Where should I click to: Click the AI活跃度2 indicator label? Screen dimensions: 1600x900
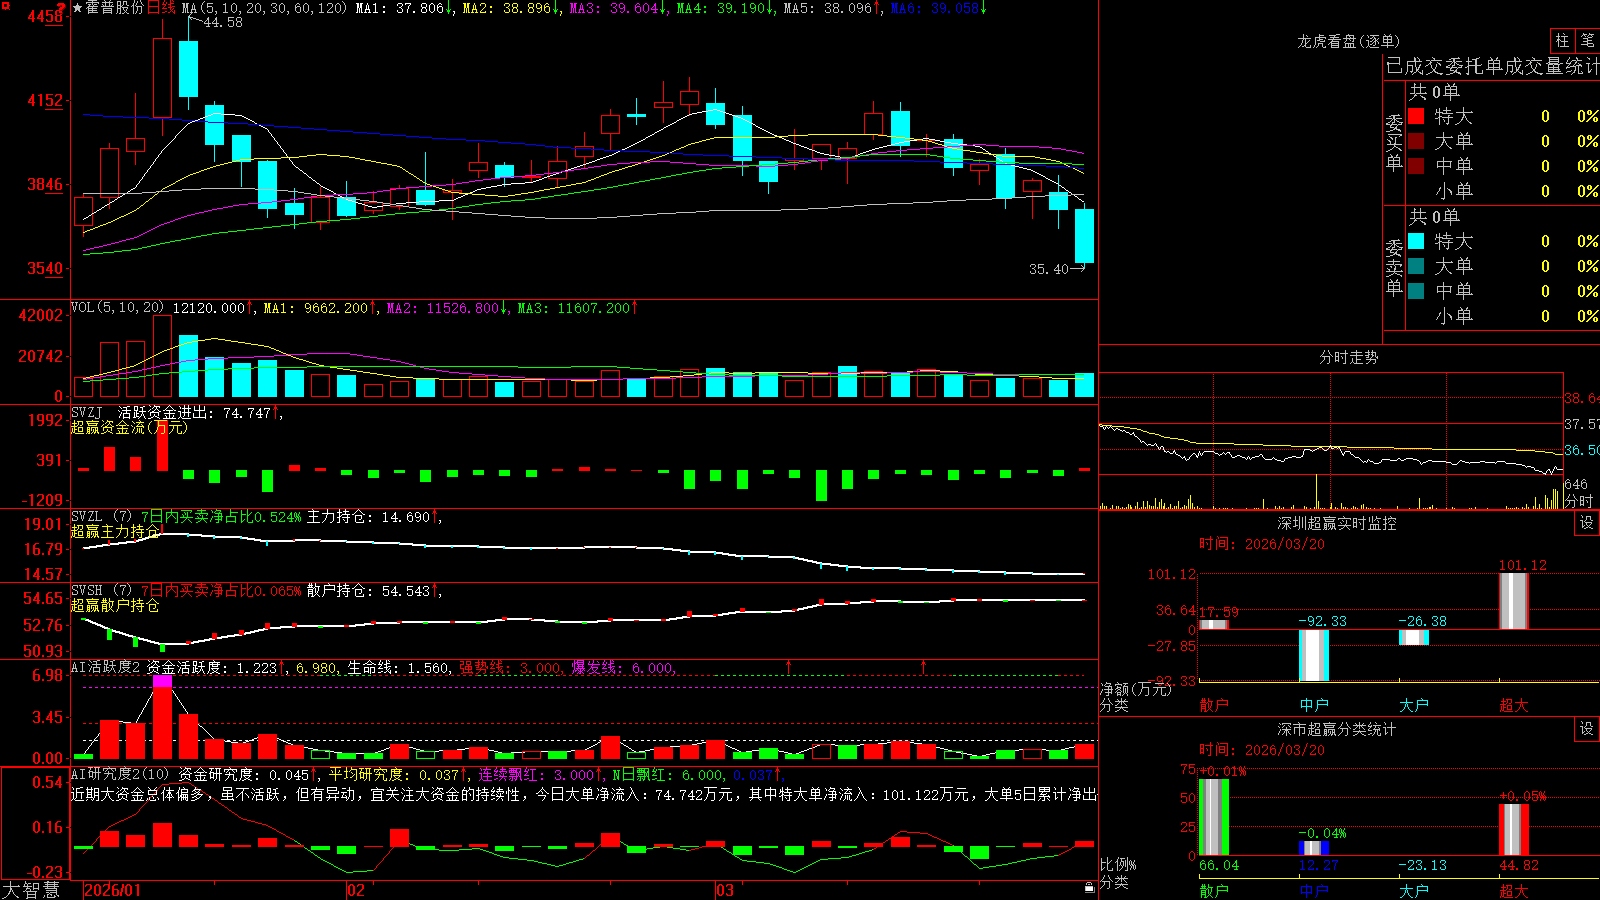(x=106, y=667)
